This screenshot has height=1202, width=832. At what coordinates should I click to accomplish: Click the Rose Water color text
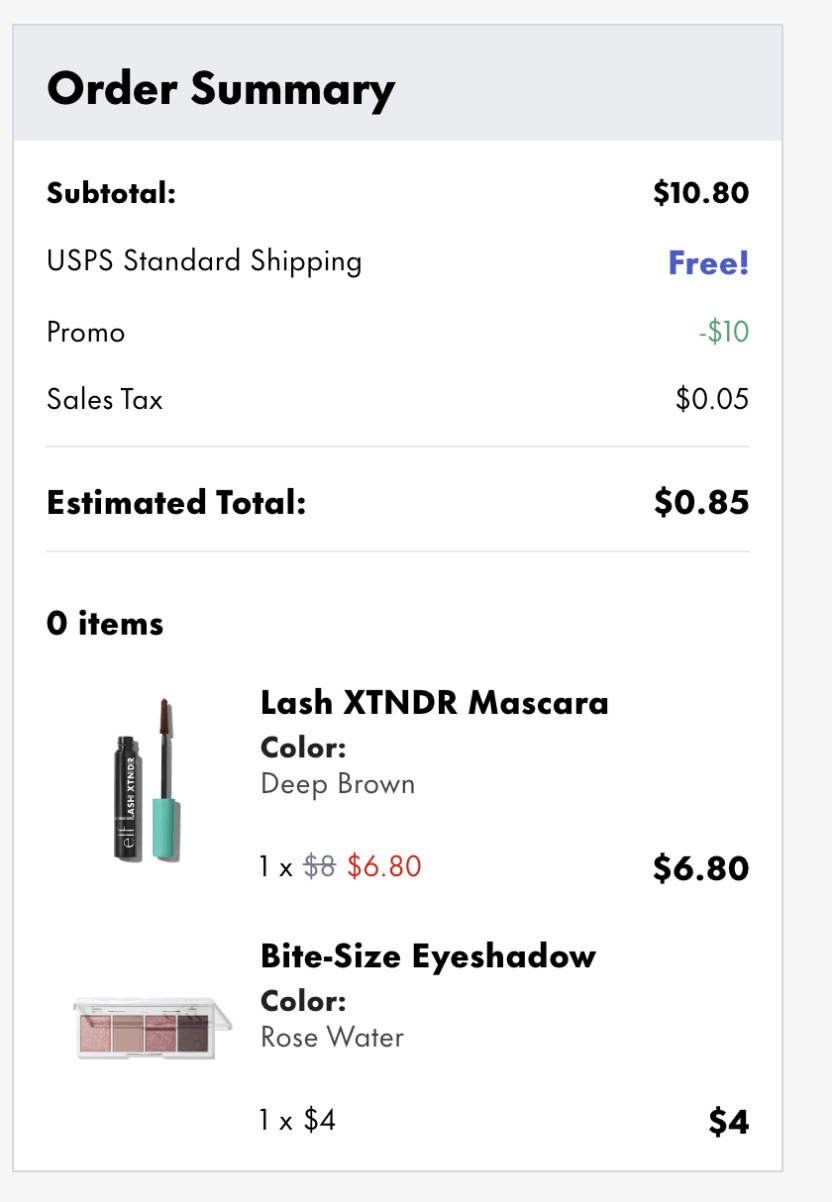(332, 1037)
